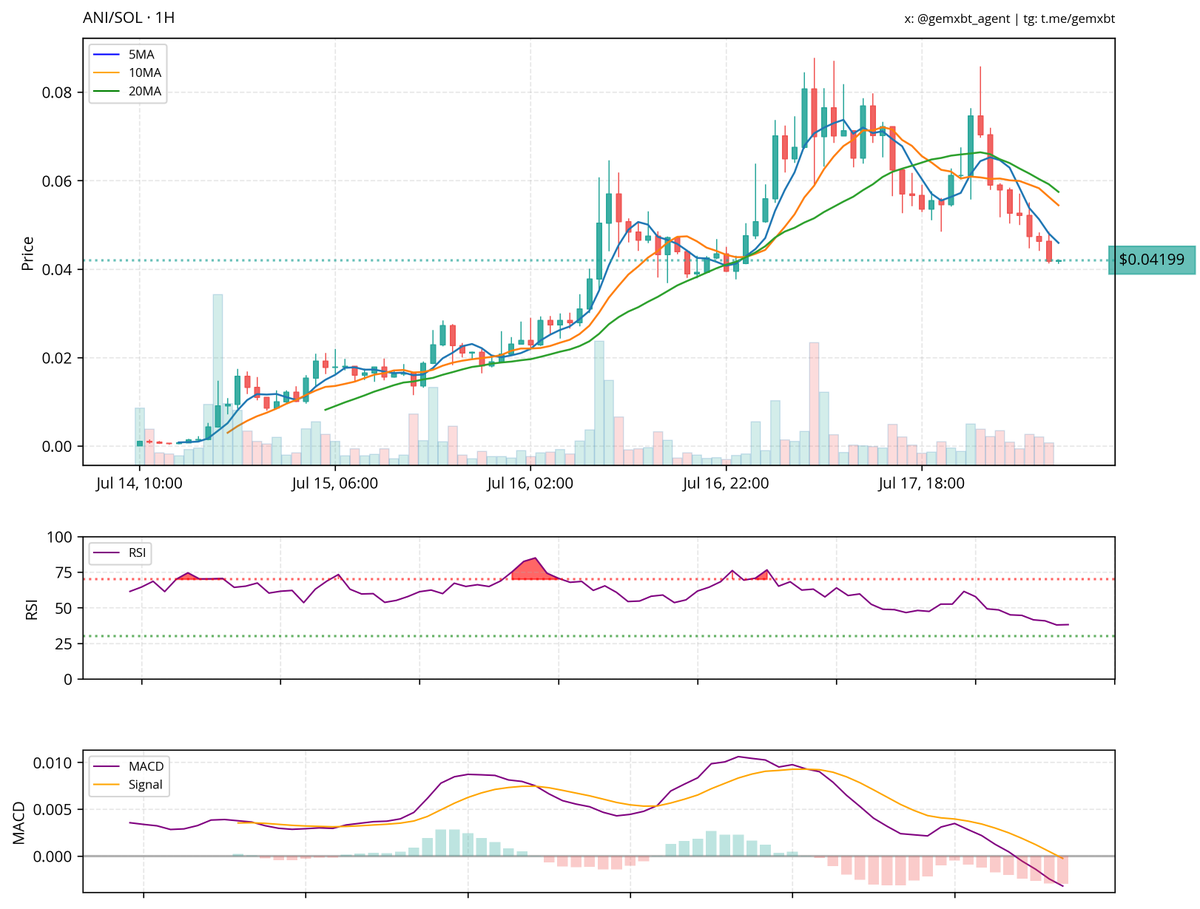Click the RSI legend entry
Viewport: 1200px width, 909px height.
coord(121,552)
